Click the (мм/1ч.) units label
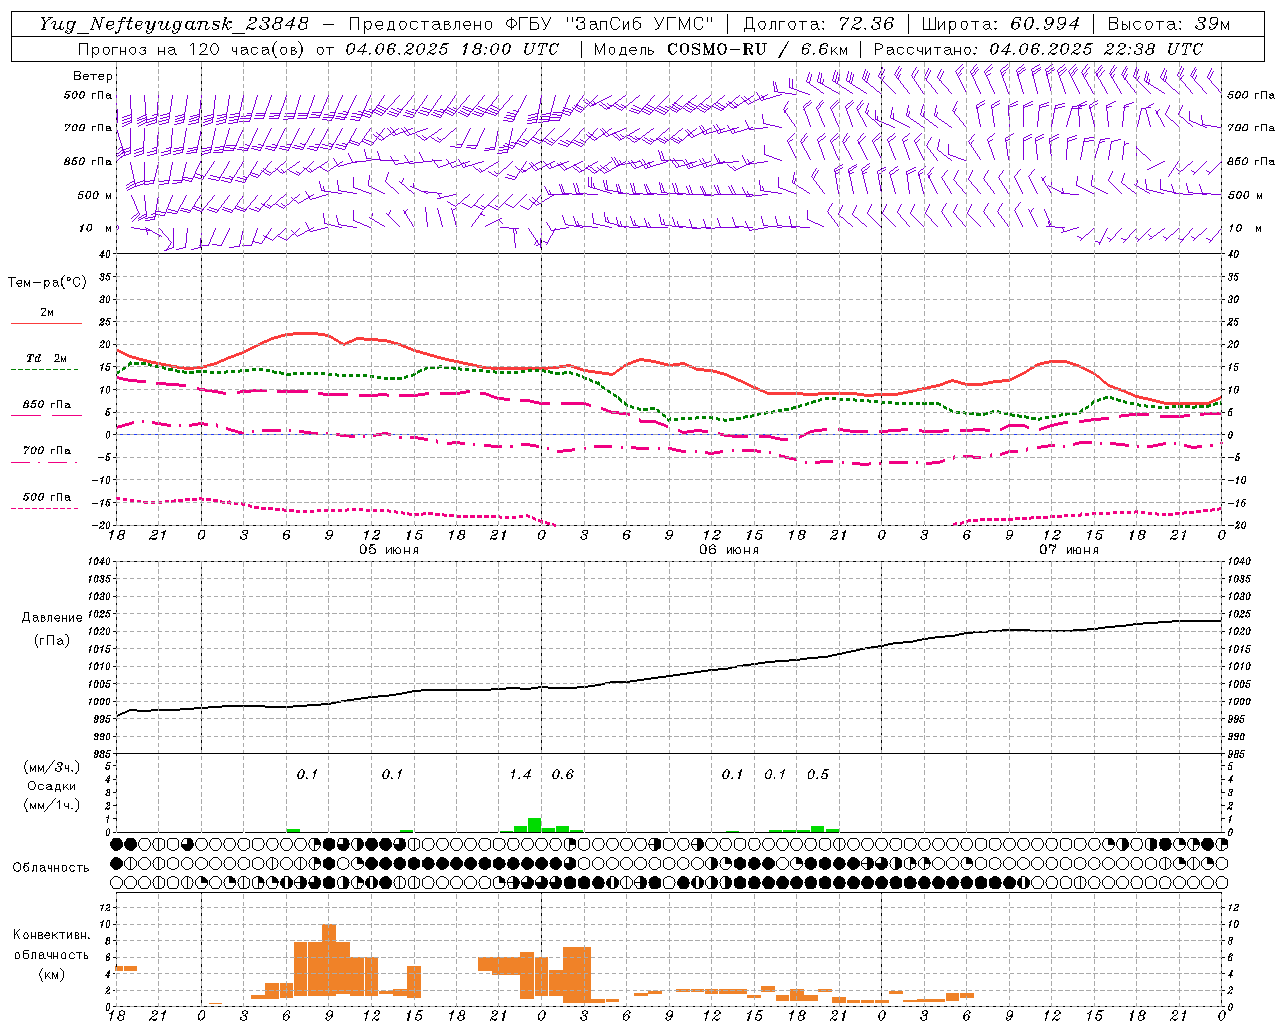 [x=51, y=805]
